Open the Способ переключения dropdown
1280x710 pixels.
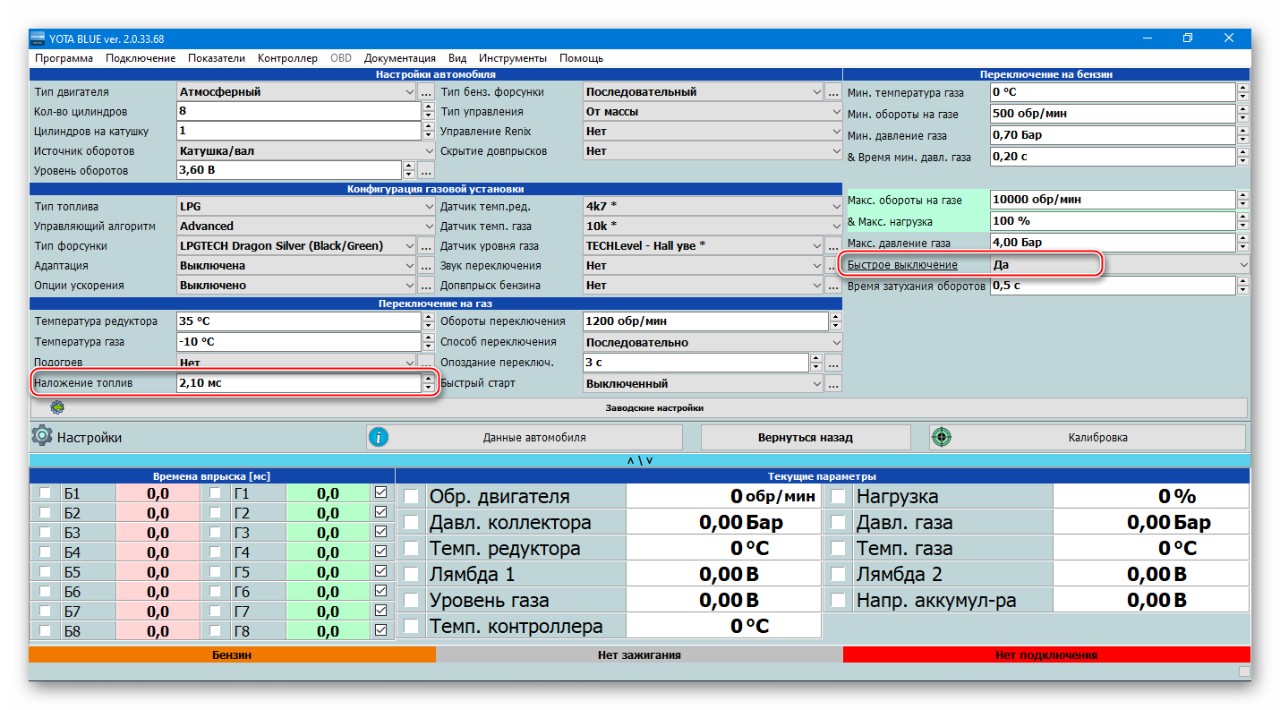835,343
